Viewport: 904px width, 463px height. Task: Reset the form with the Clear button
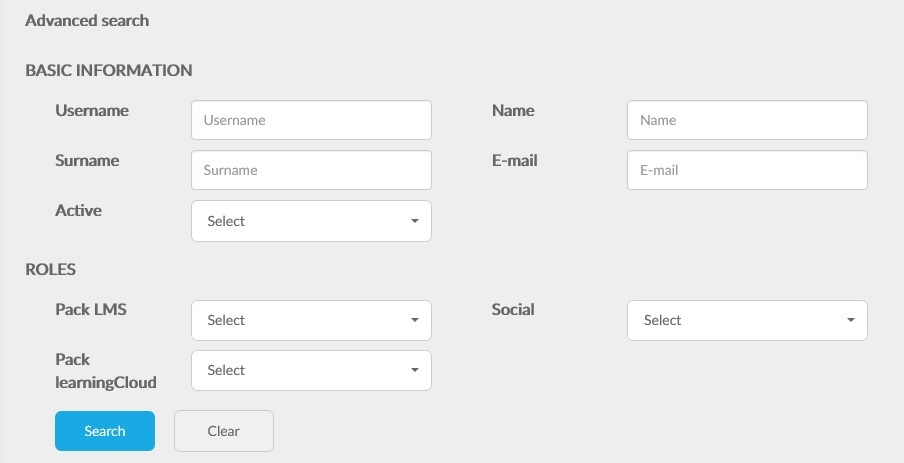(x=224, y=431)
